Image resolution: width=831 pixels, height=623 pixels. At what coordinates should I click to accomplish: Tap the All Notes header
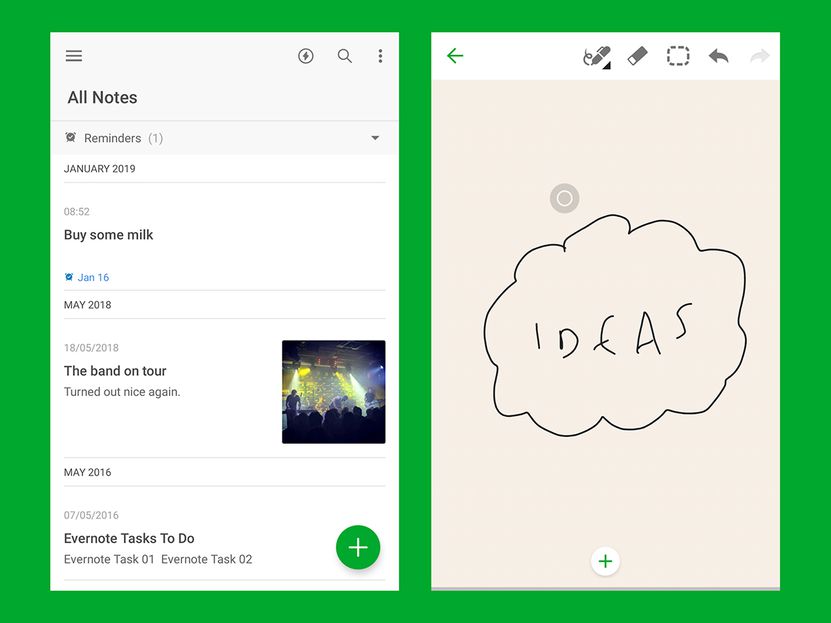[101, 98]
